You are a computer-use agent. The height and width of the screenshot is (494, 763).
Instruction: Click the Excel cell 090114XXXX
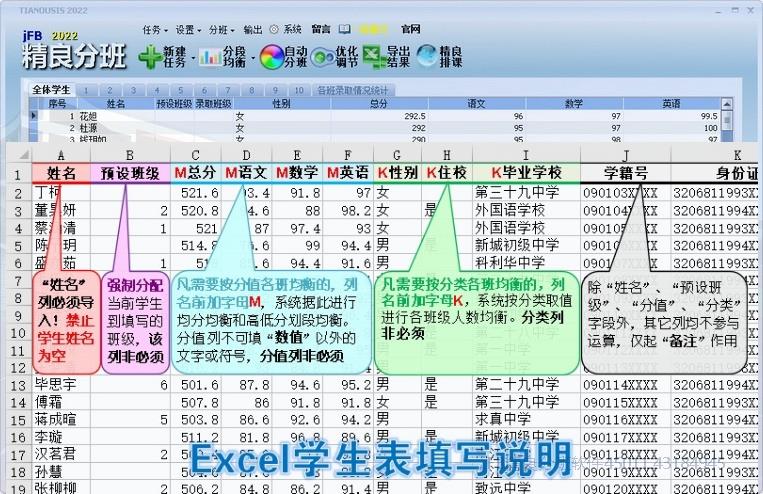(x=626, y=384)
